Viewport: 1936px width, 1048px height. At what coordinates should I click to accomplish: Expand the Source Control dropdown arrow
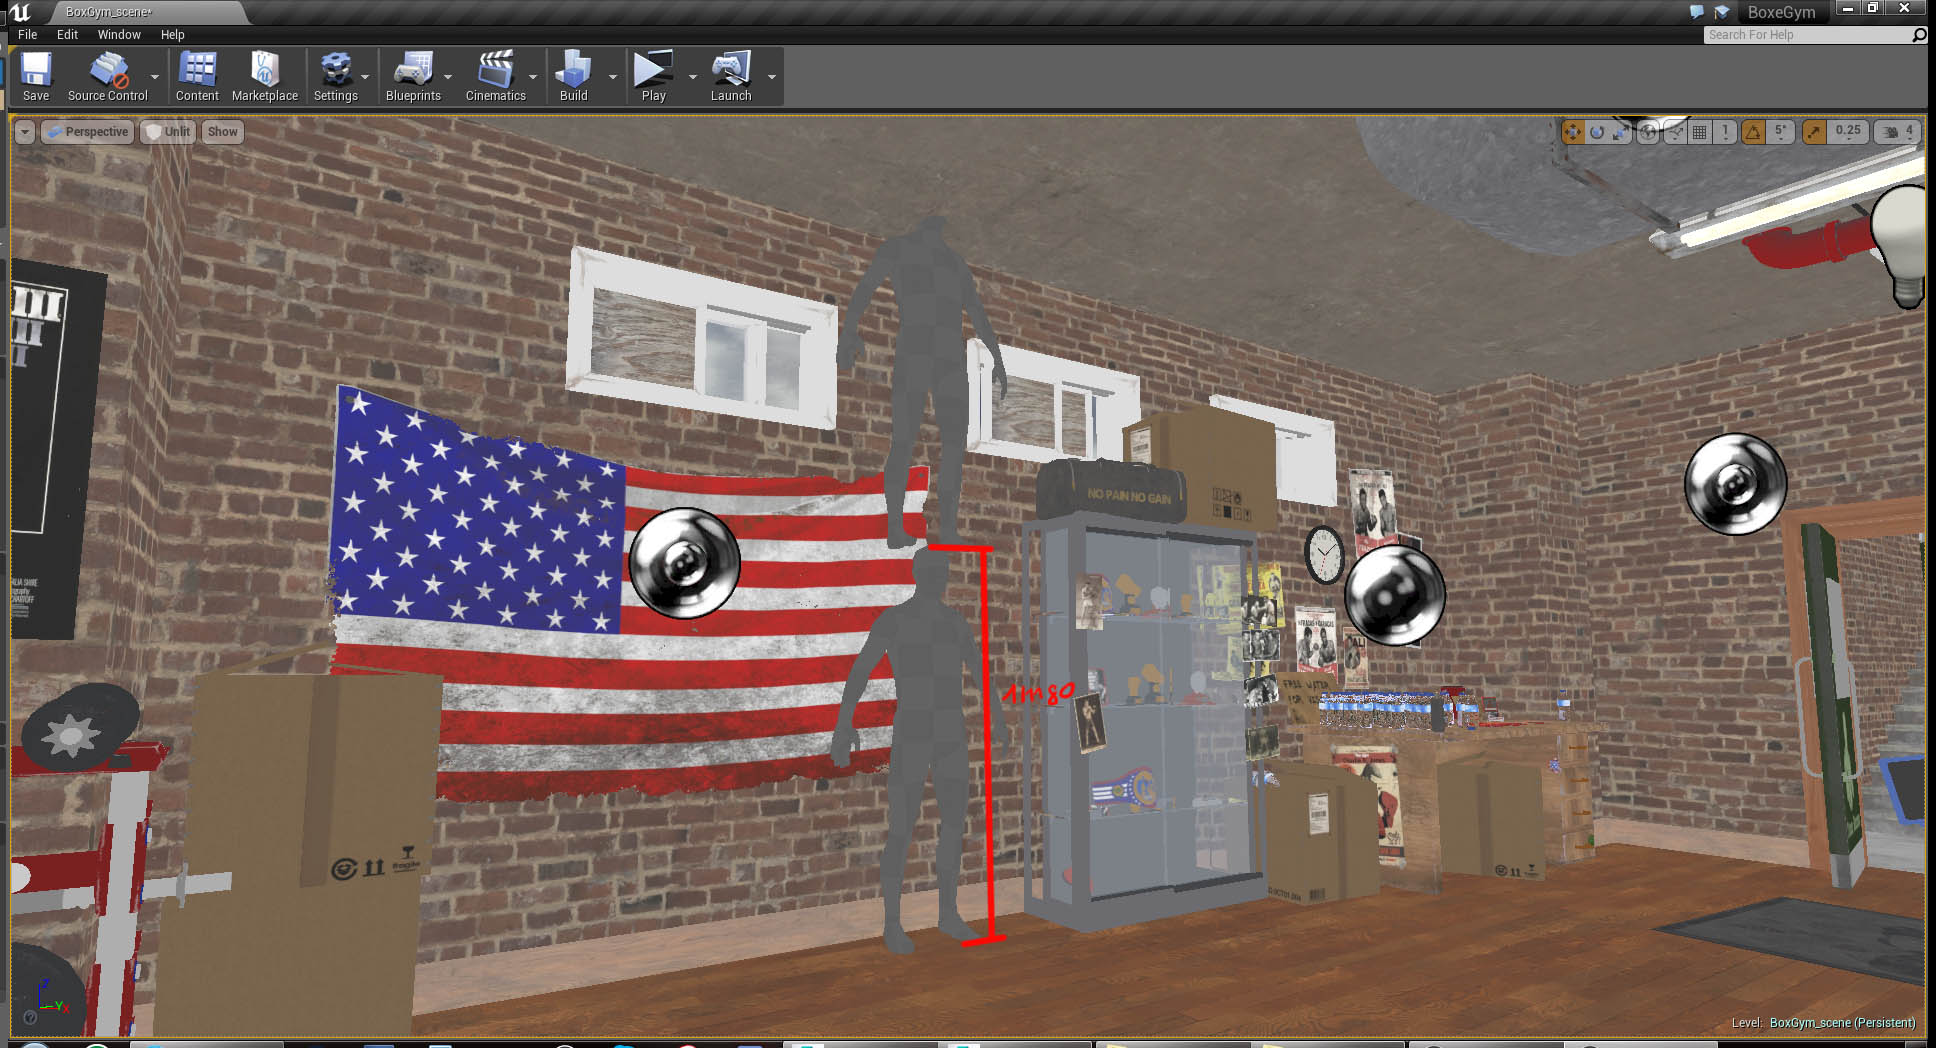click(x=155, y=77)
